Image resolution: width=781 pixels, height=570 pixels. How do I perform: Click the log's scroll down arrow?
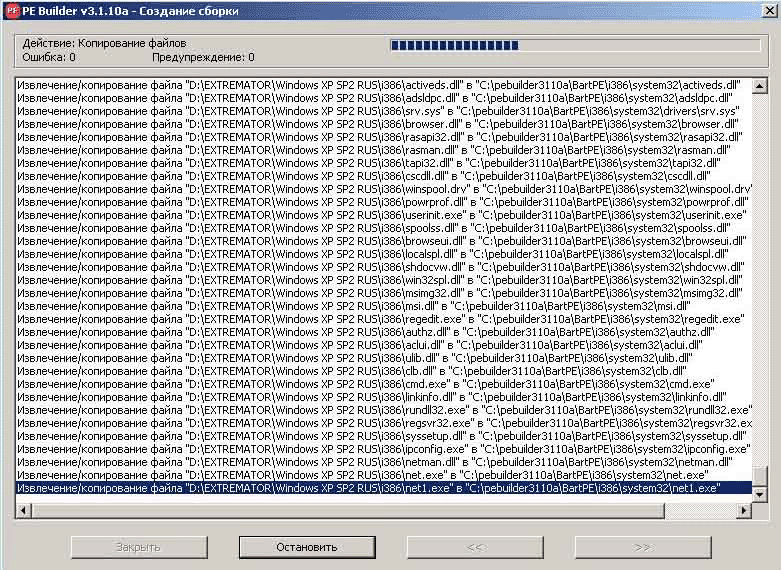coord(759,494)
